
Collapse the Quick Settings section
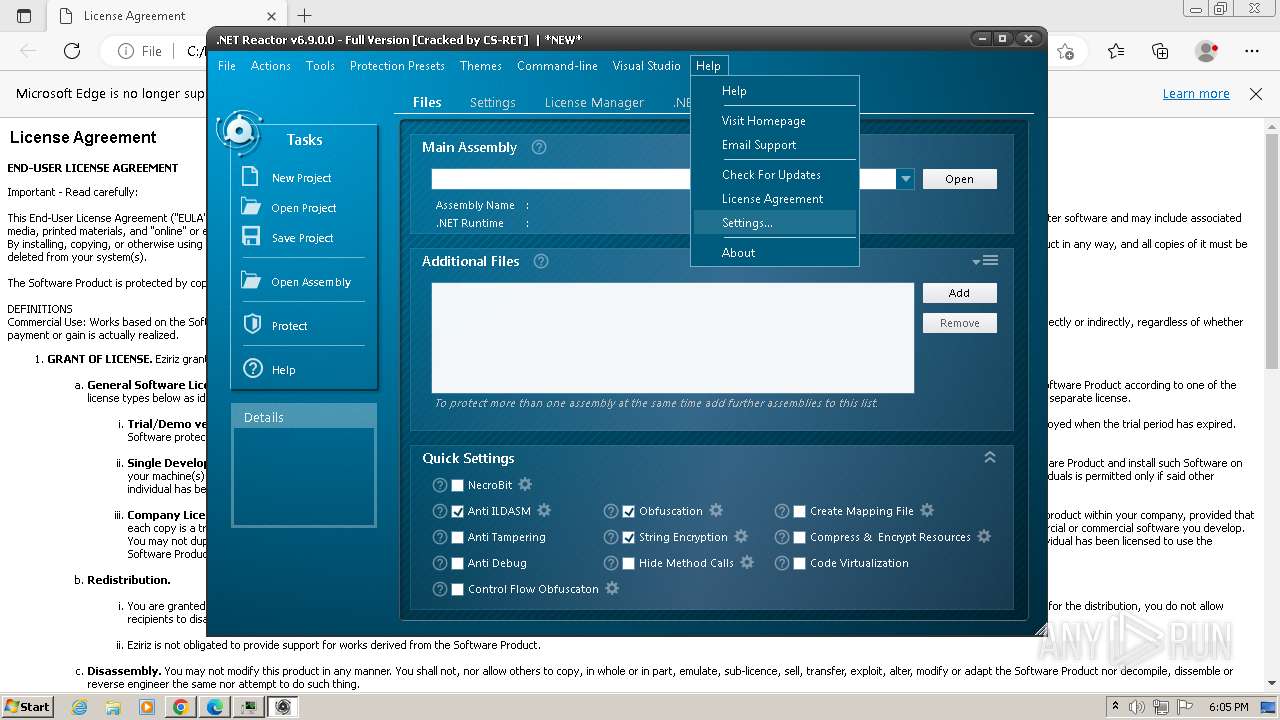click(990, 457)
